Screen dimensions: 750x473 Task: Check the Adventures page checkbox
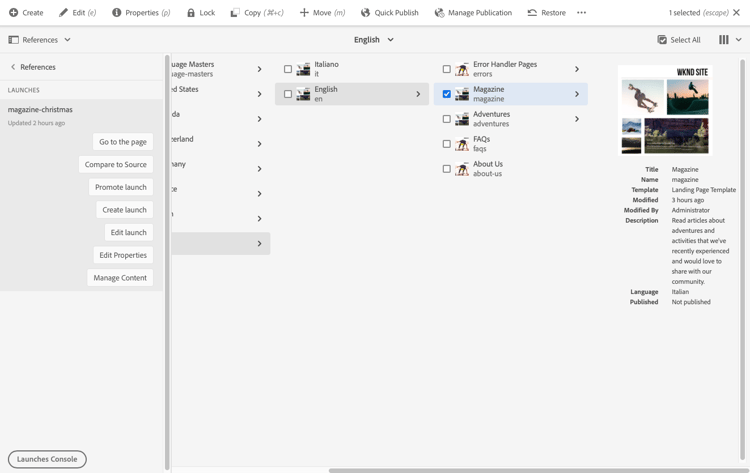(x=447, y=119)
